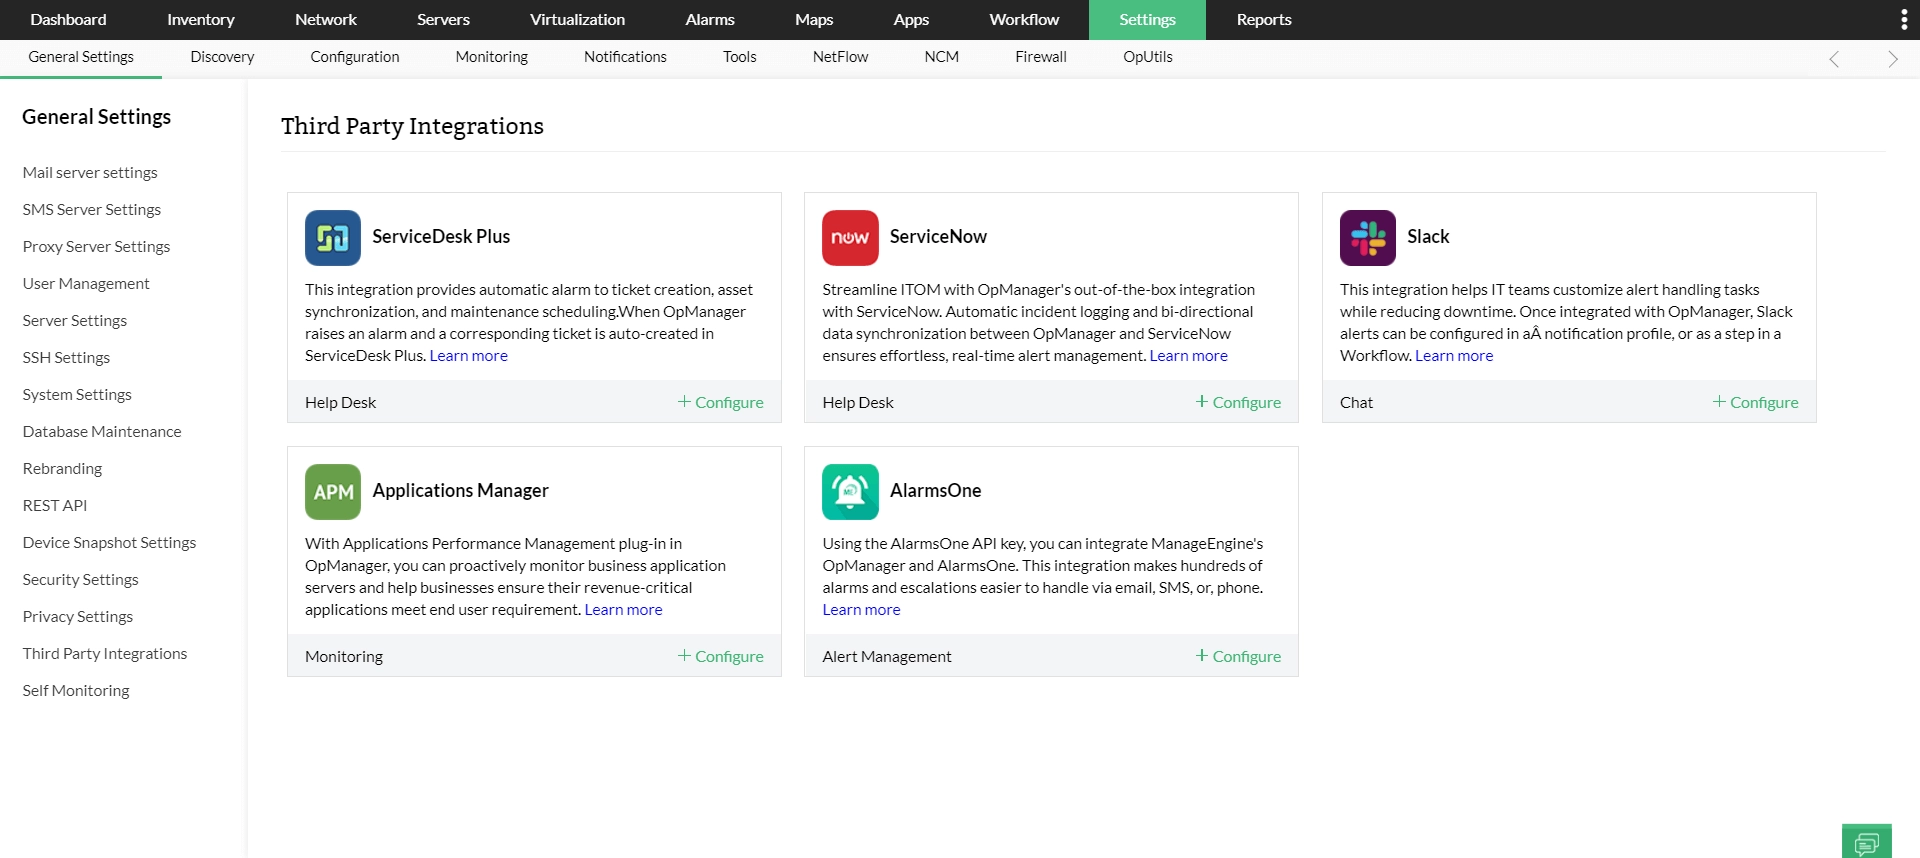Configure the ServiceDesk Plus integration
This screenshot has height=858, width=1920.
coord(720,402)
